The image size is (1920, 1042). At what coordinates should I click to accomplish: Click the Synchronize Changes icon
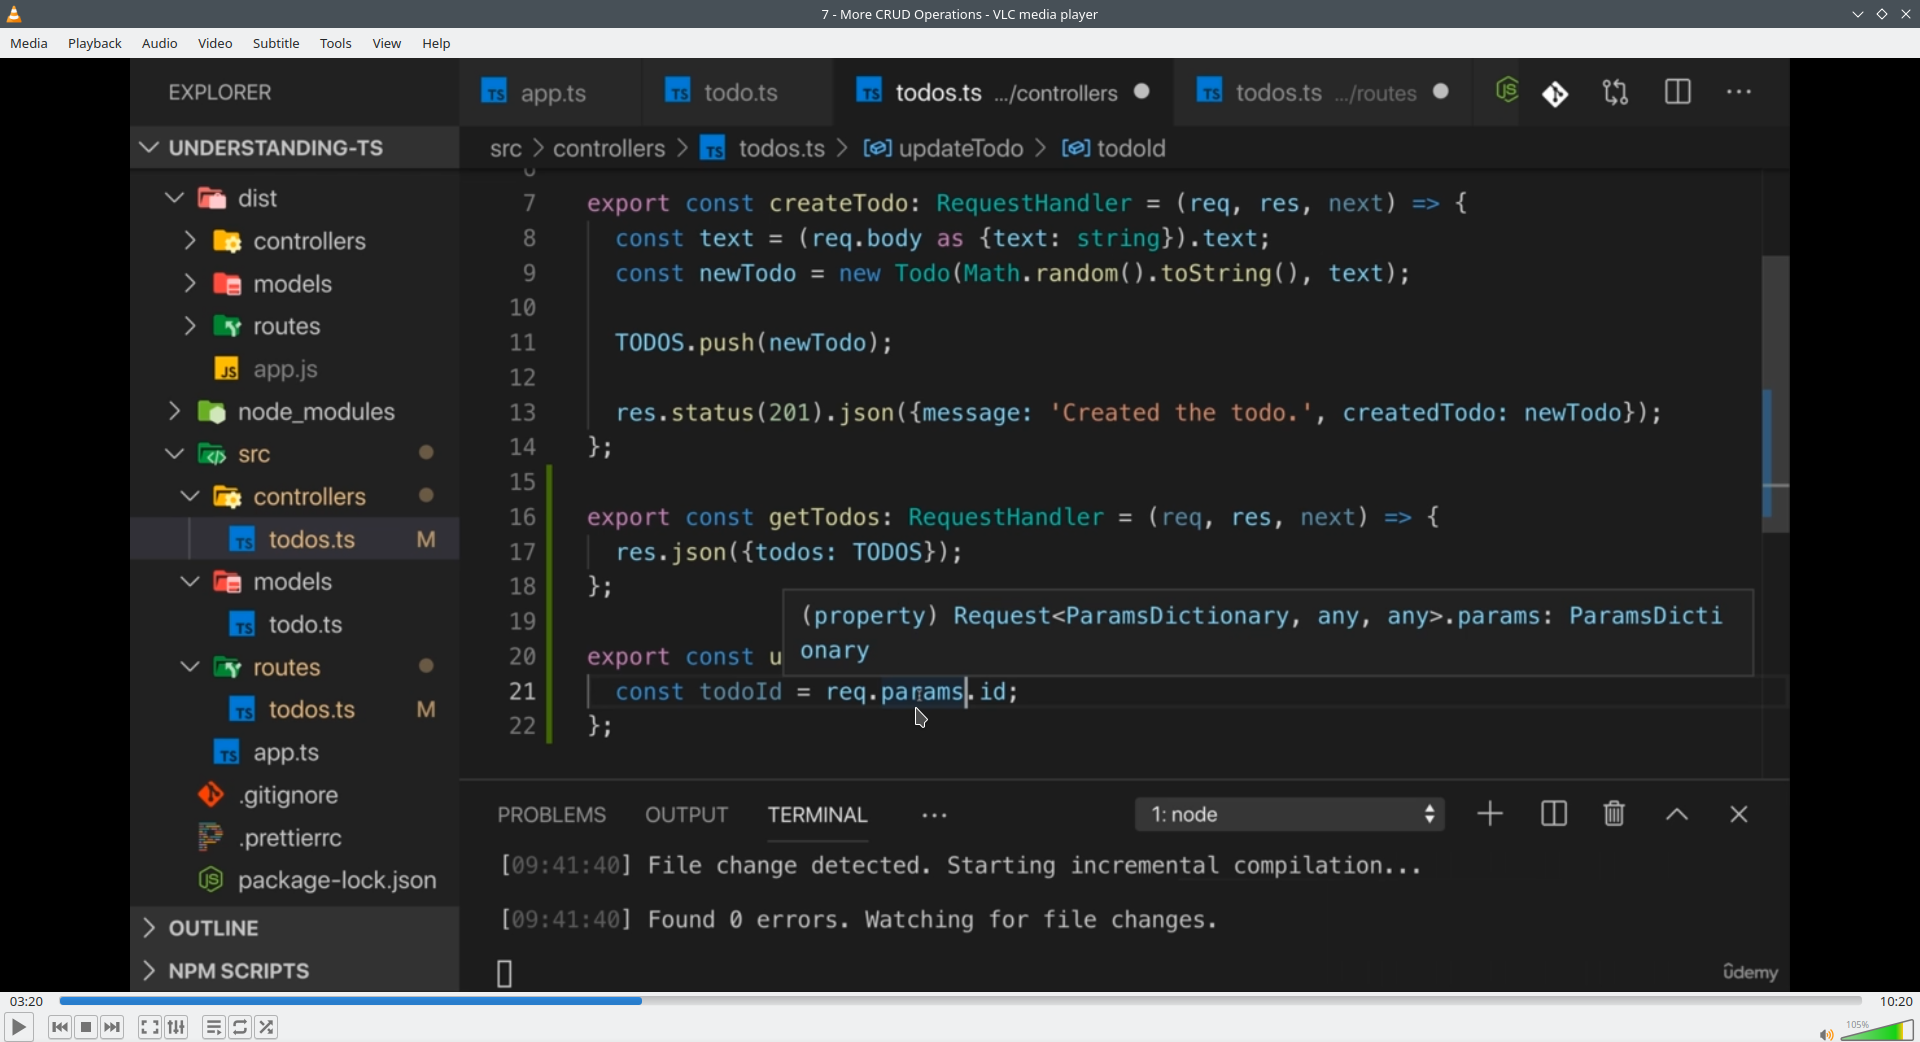[1616, 91]
